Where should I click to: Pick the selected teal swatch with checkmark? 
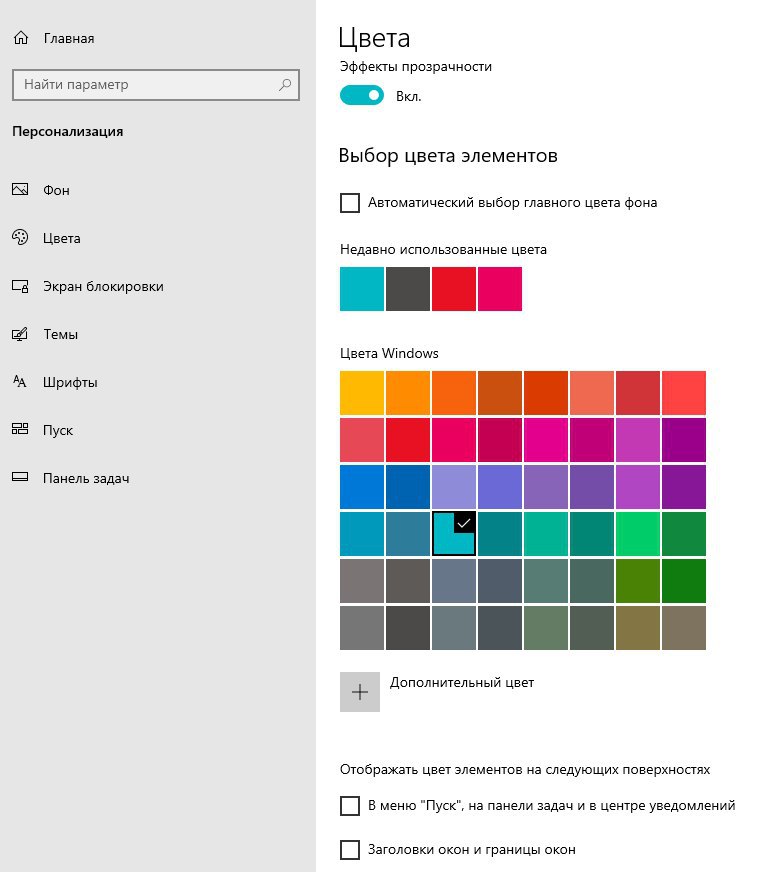[454, 534]
